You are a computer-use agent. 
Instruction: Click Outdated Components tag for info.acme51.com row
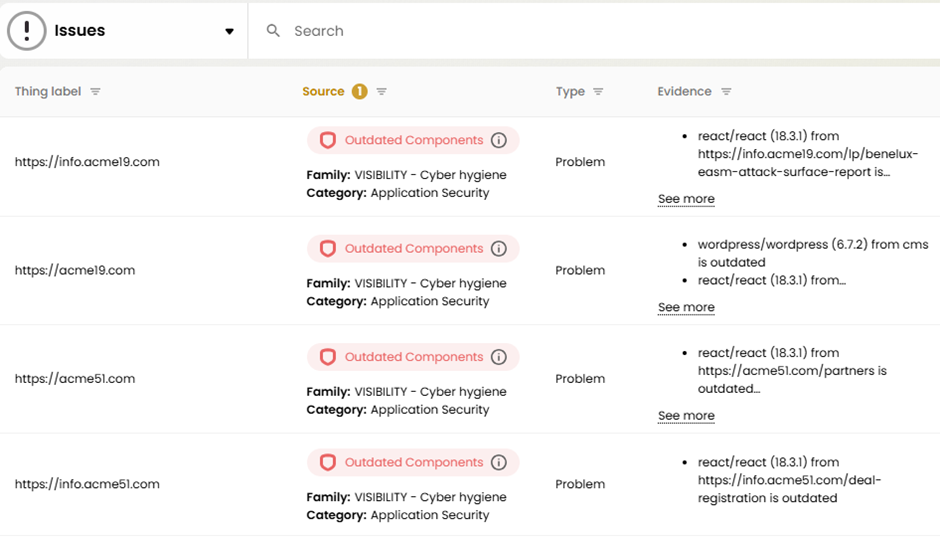[413, 463]
